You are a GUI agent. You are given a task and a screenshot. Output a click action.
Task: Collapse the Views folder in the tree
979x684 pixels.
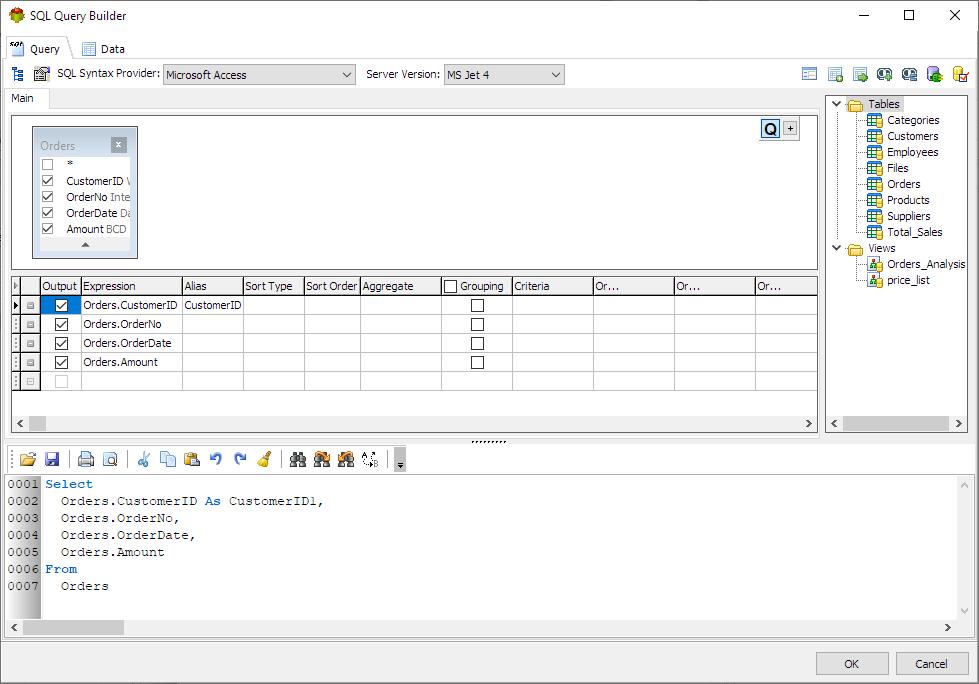tap(837, 248)
